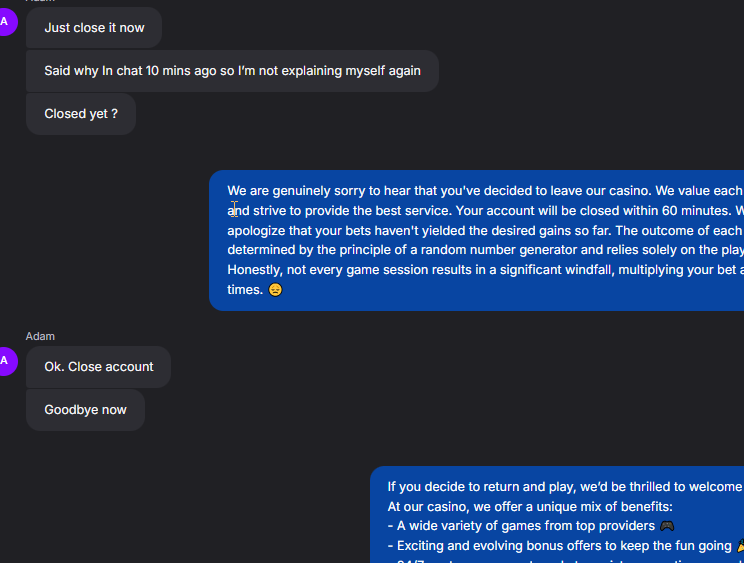Select the "Goodbye now" message bubble
744x563 pixels.
86,410
